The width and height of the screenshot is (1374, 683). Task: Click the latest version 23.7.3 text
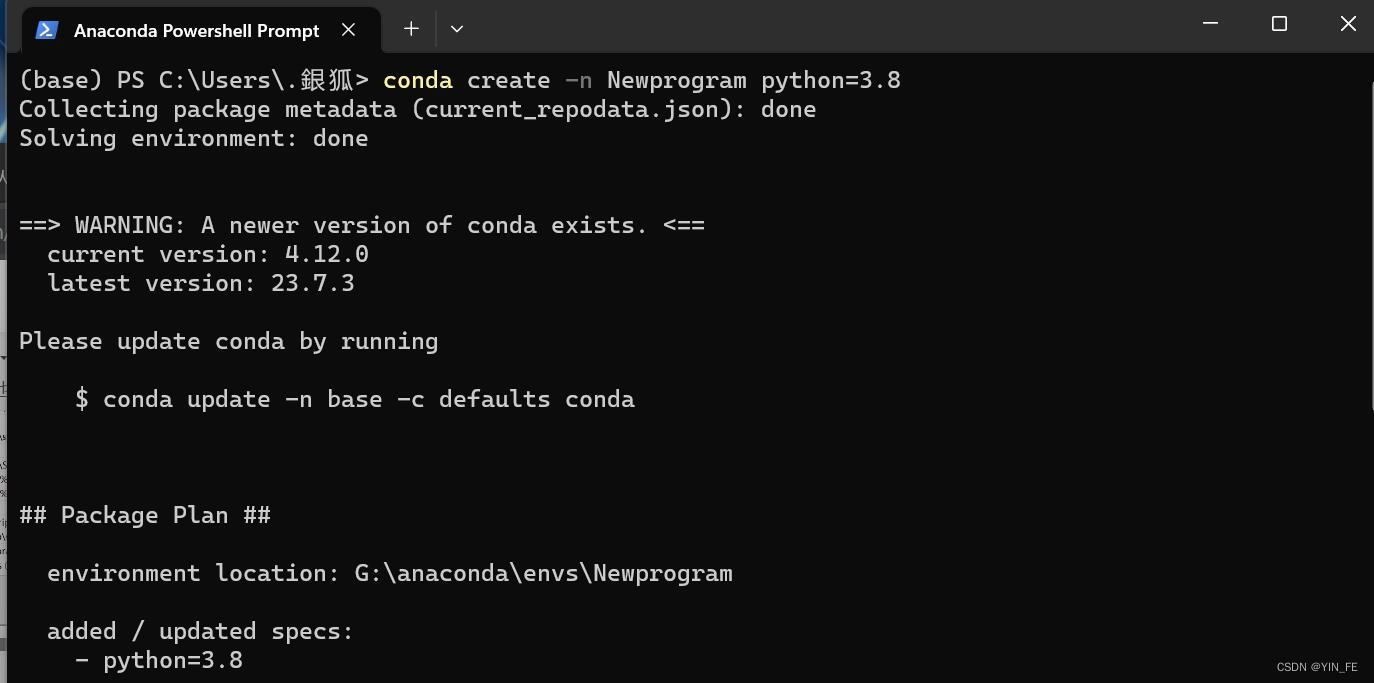point(199,283)
